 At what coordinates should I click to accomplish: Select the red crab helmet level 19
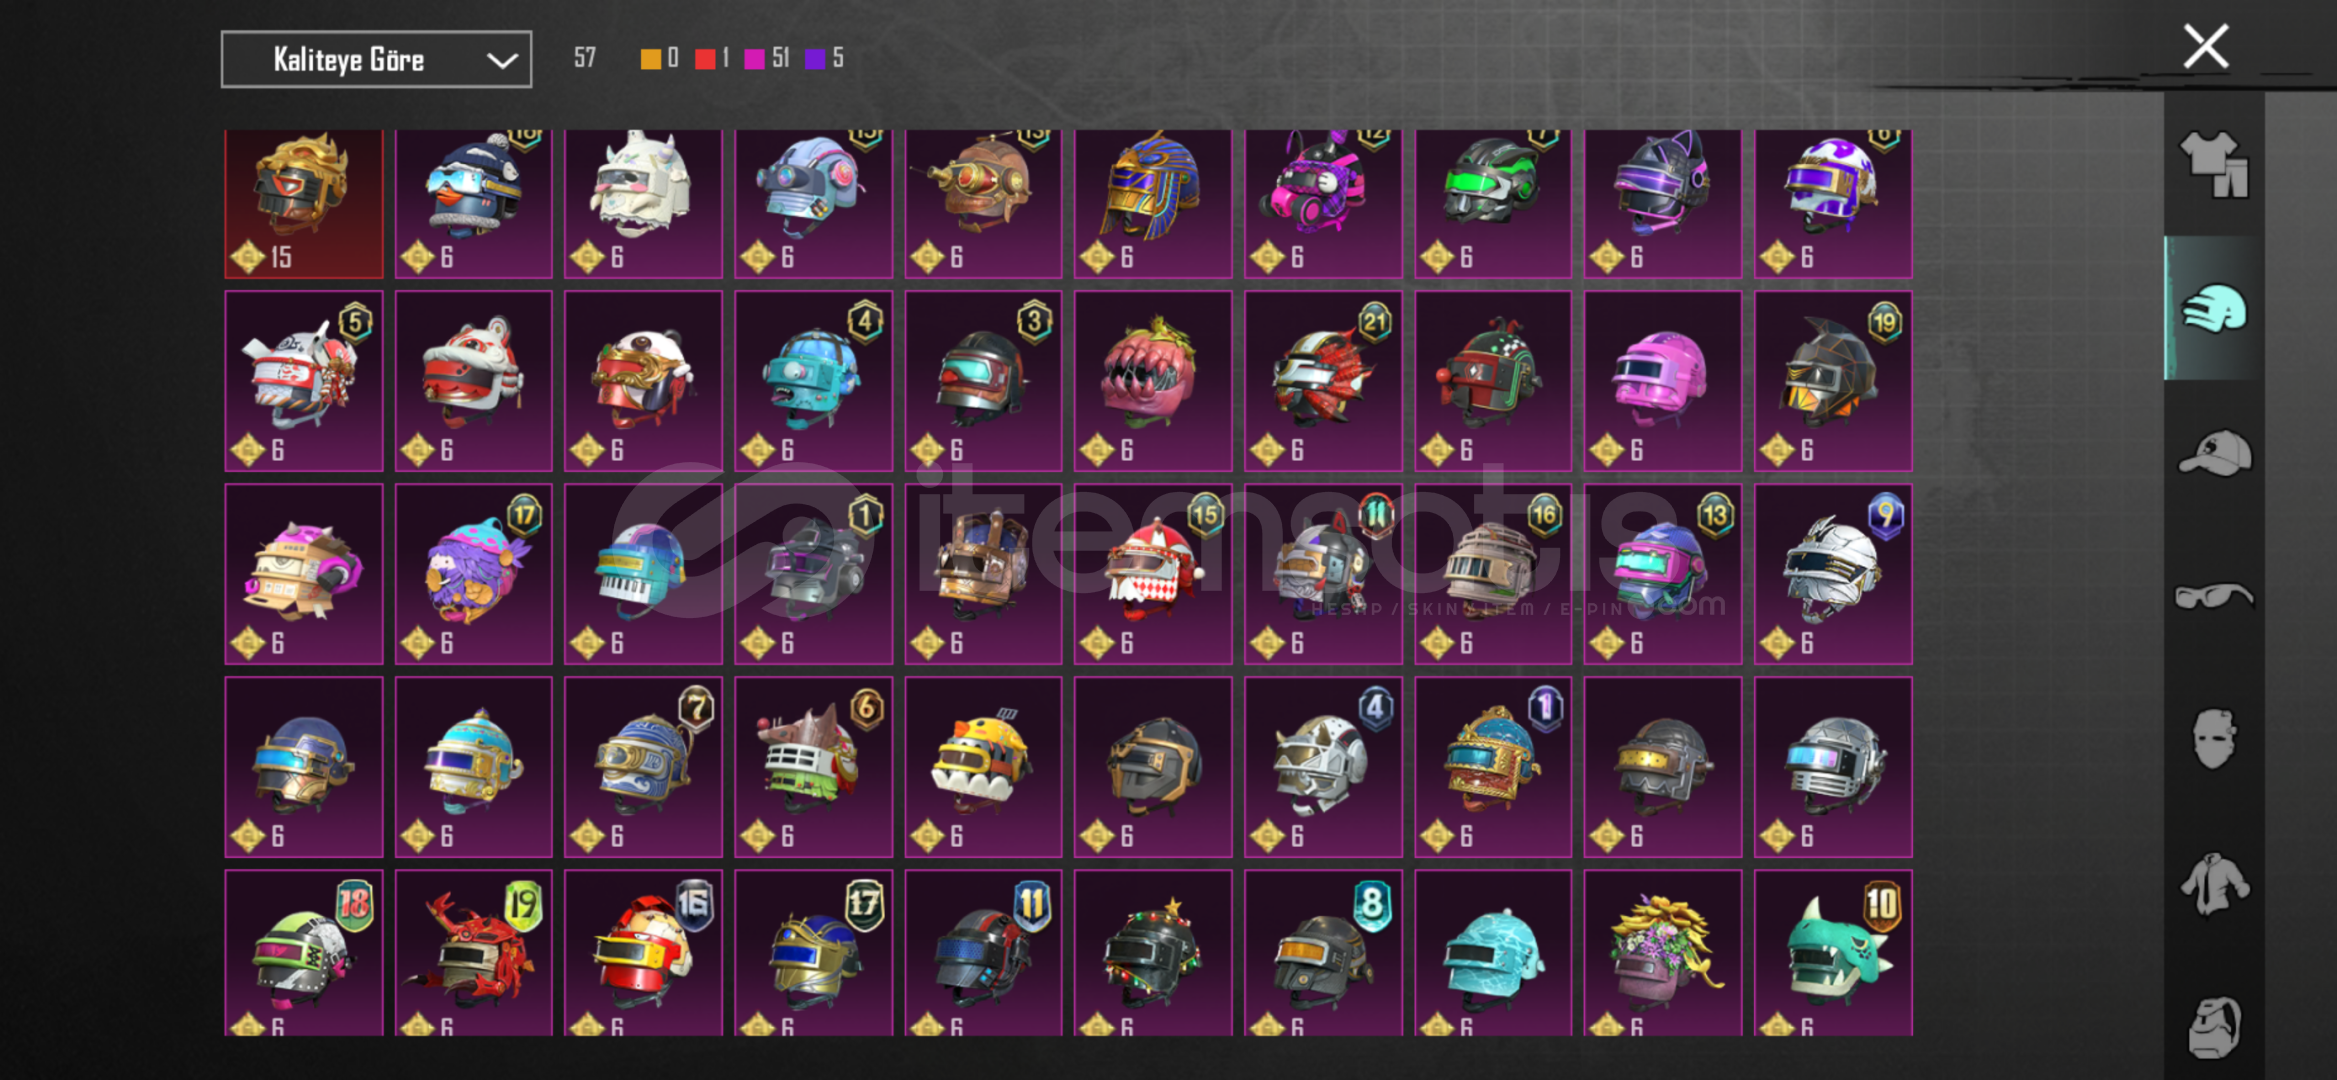coord(474,953)
